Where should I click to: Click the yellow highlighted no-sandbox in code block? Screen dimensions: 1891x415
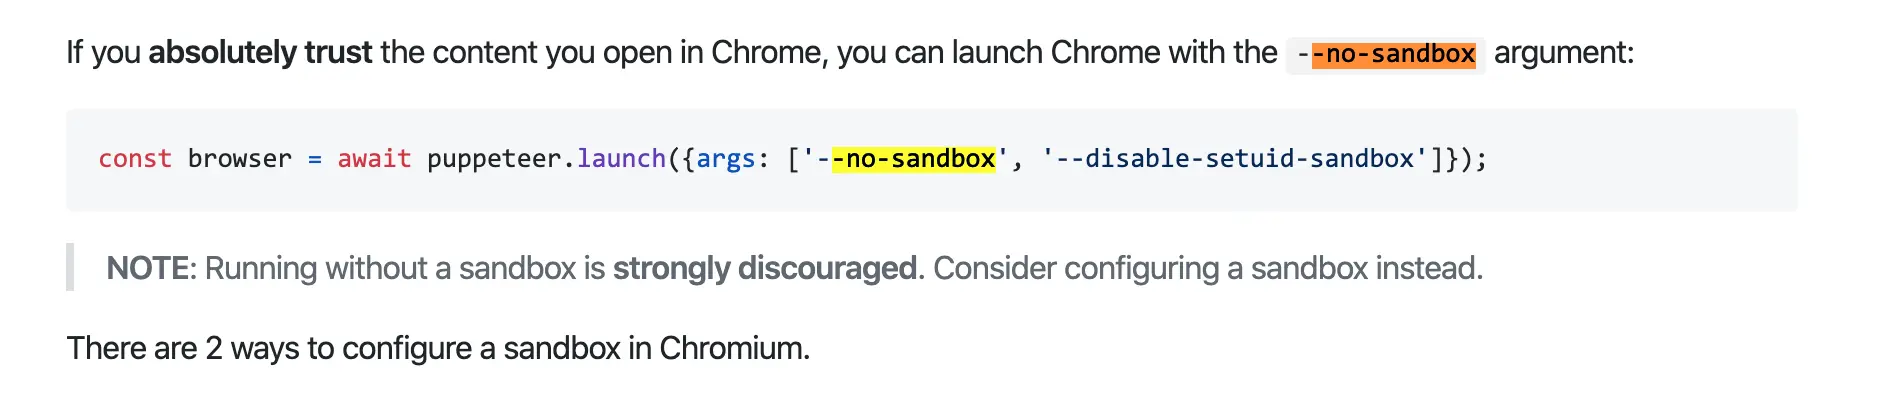(x=914, y=159)
